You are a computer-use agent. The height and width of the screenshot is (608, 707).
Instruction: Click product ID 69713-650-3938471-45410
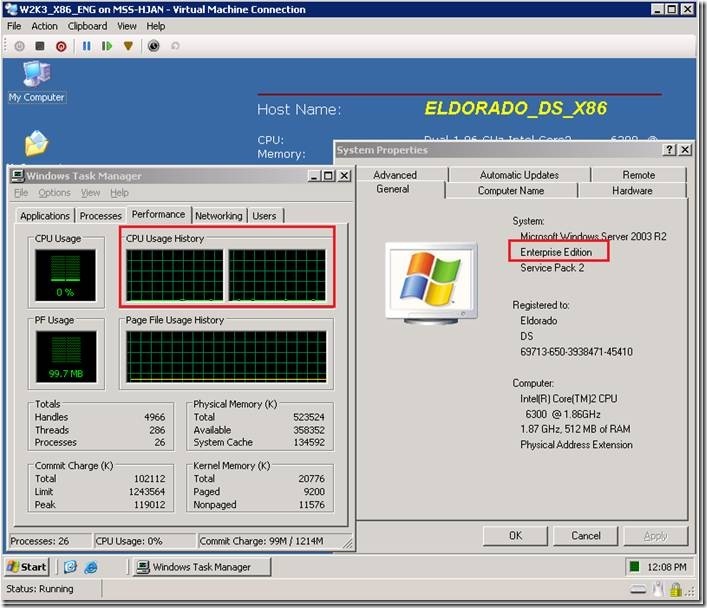(576, 352)
